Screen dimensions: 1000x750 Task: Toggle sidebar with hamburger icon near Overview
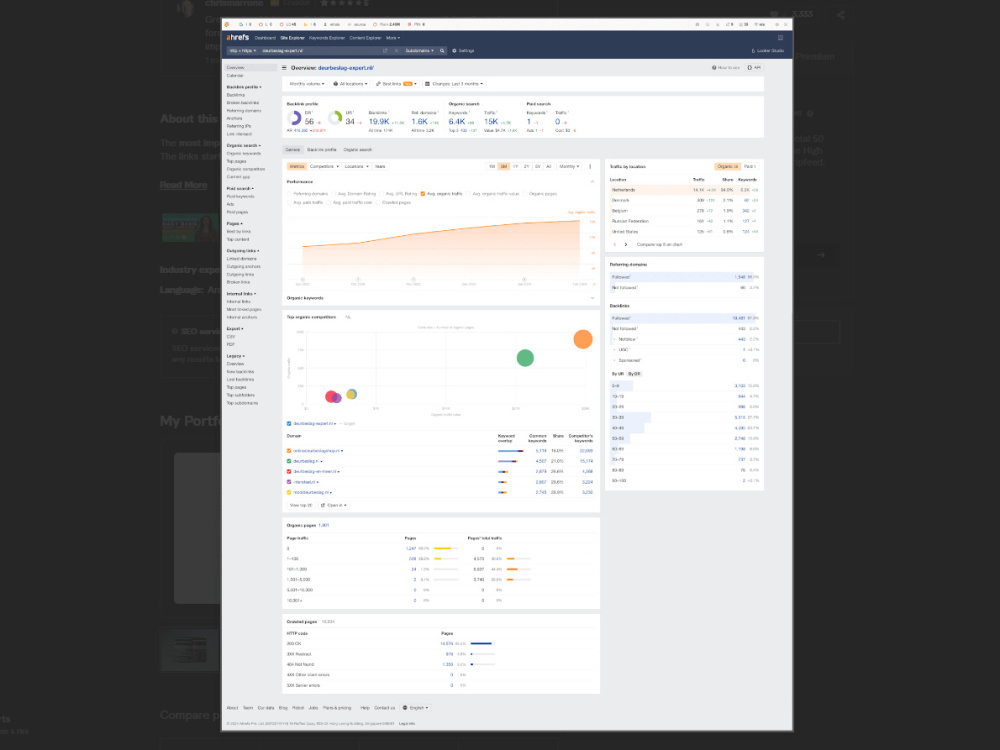click(284, 68)
